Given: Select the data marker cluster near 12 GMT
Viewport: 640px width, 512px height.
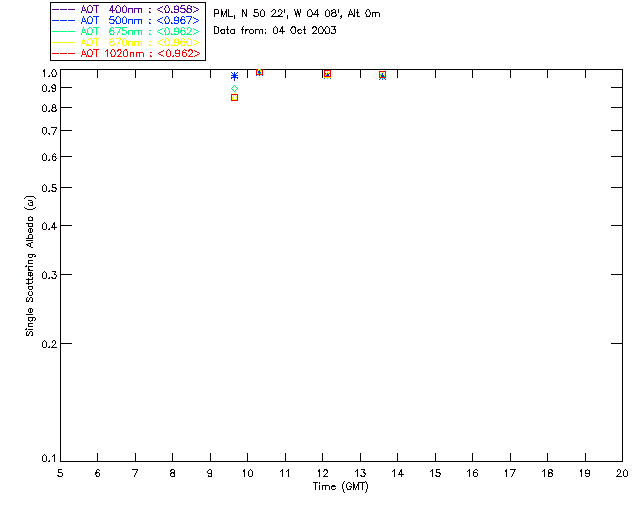Looking at the screenshot, I should tap(326, 74).
